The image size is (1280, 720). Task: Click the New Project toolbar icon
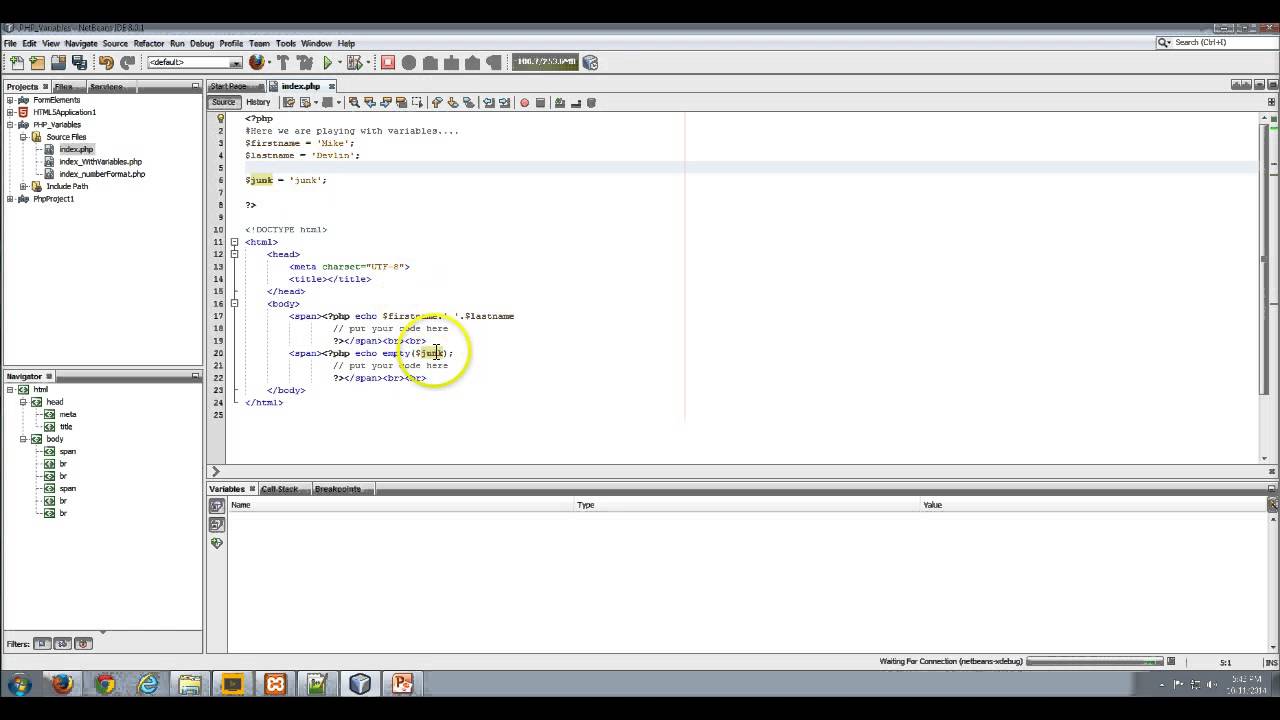(x=37, y=62)
